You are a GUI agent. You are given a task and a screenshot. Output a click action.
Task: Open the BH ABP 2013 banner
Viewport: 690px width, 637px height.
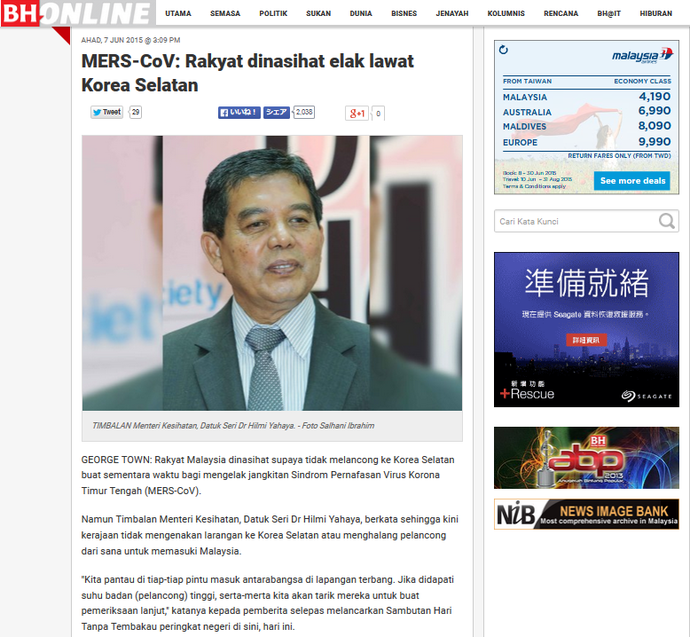(x=586, y=458)
